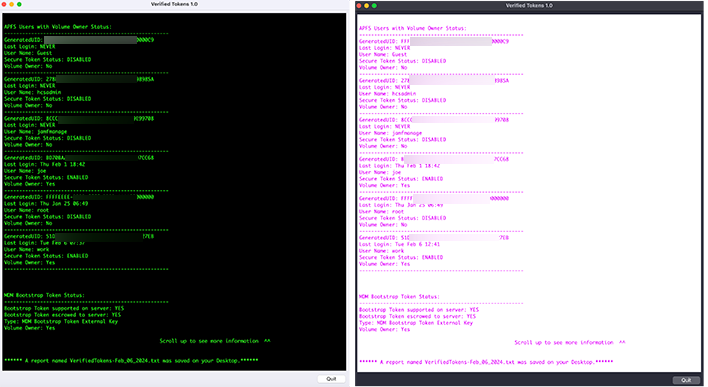Click green Secure Token Status ENABLED under work
The height and width of the screenshot is (387, 708).
(x=46, y=256)
